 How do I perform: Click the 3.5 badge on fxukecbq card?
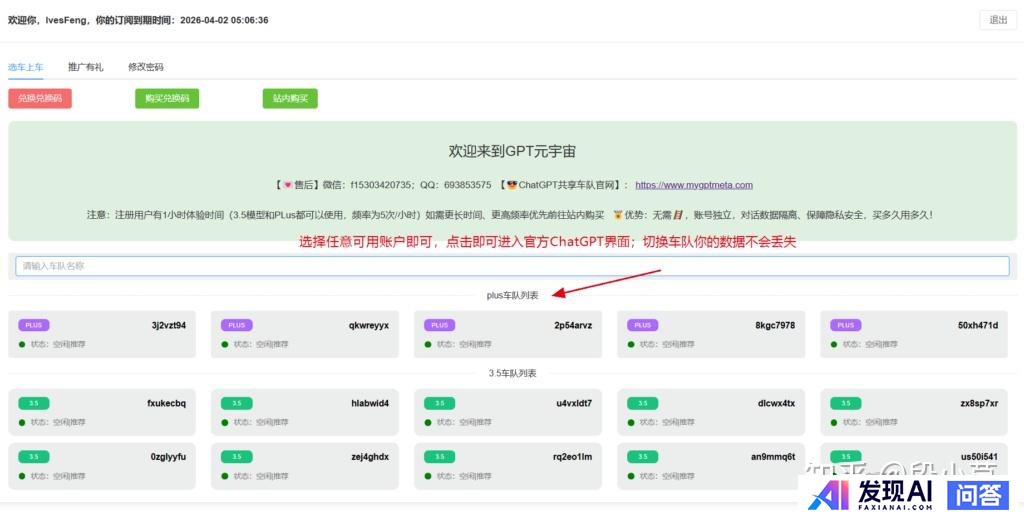click(34, 404)
